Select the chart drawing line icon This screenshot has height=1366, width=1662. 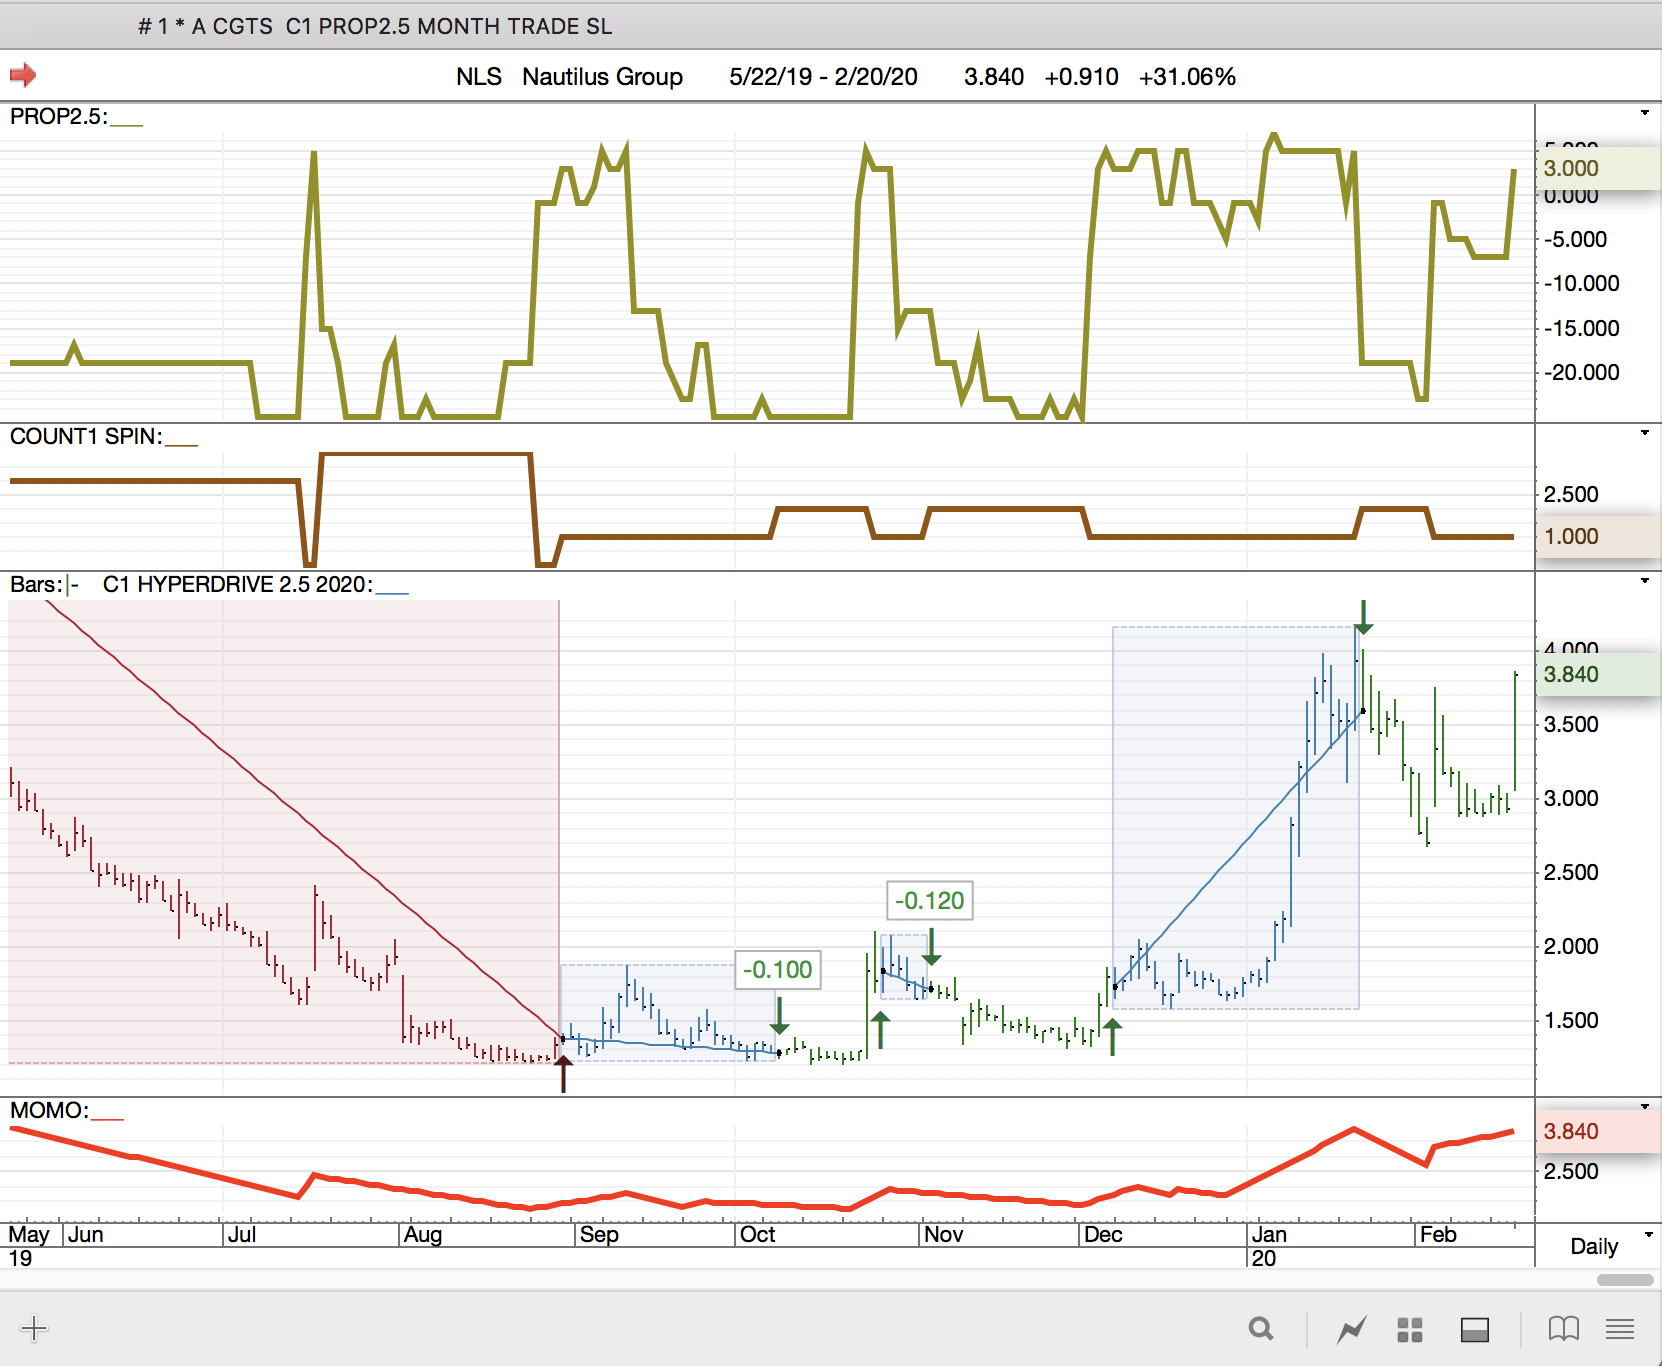1351,1329
